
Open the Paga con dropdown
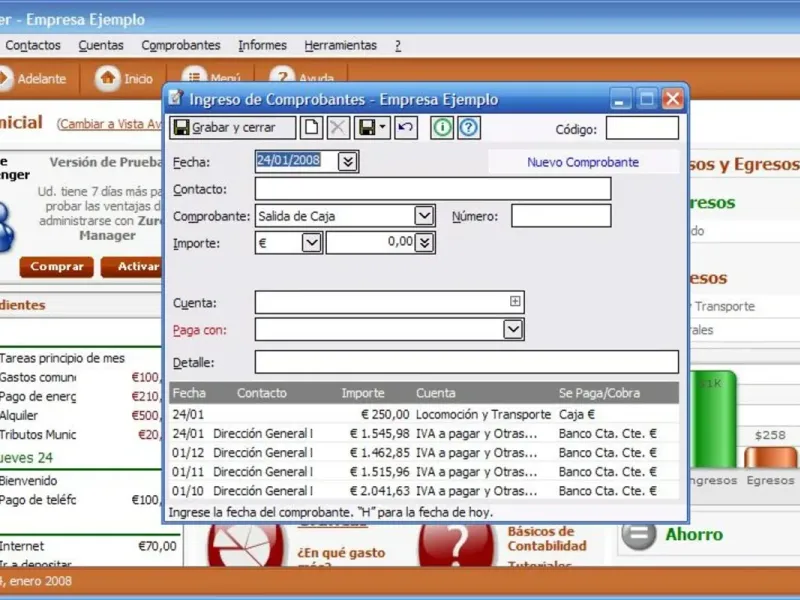pyautogui.click(x=513, y=330)
